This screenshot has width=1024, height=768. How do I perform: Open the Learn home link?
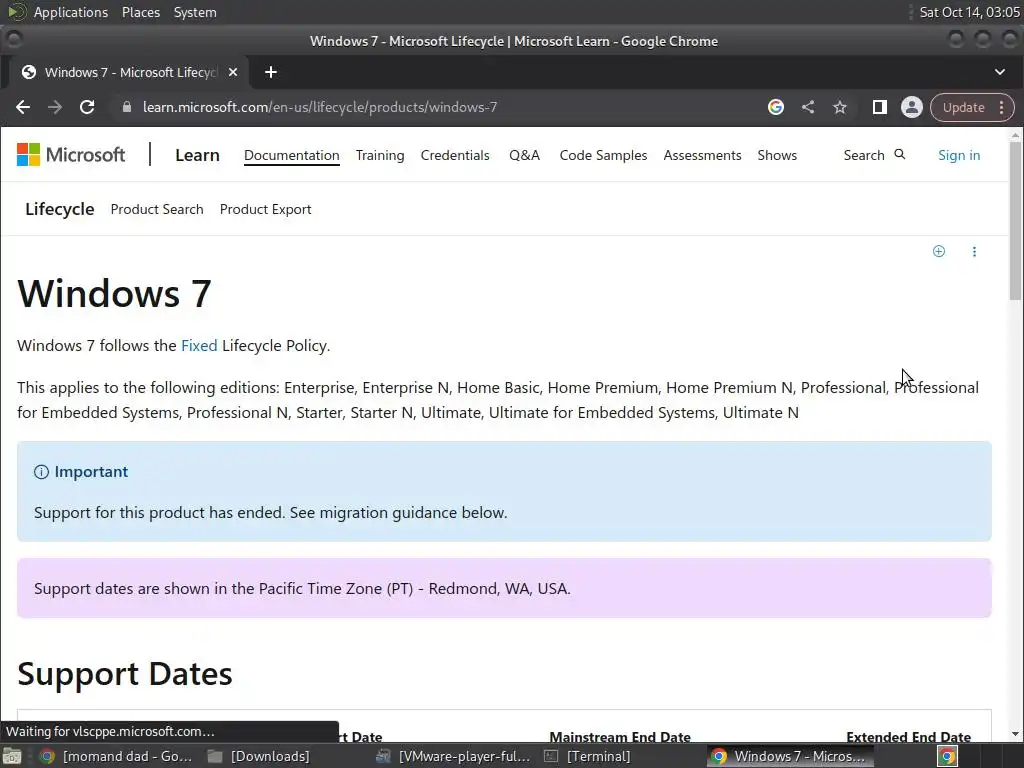click(197, 155)
